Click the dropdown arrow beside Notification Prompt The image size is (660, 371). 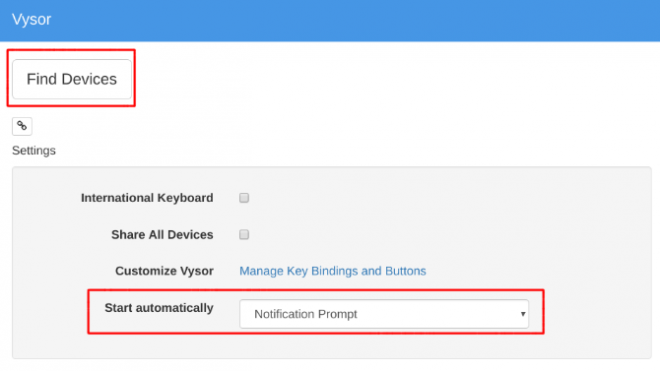click(523, 314)
